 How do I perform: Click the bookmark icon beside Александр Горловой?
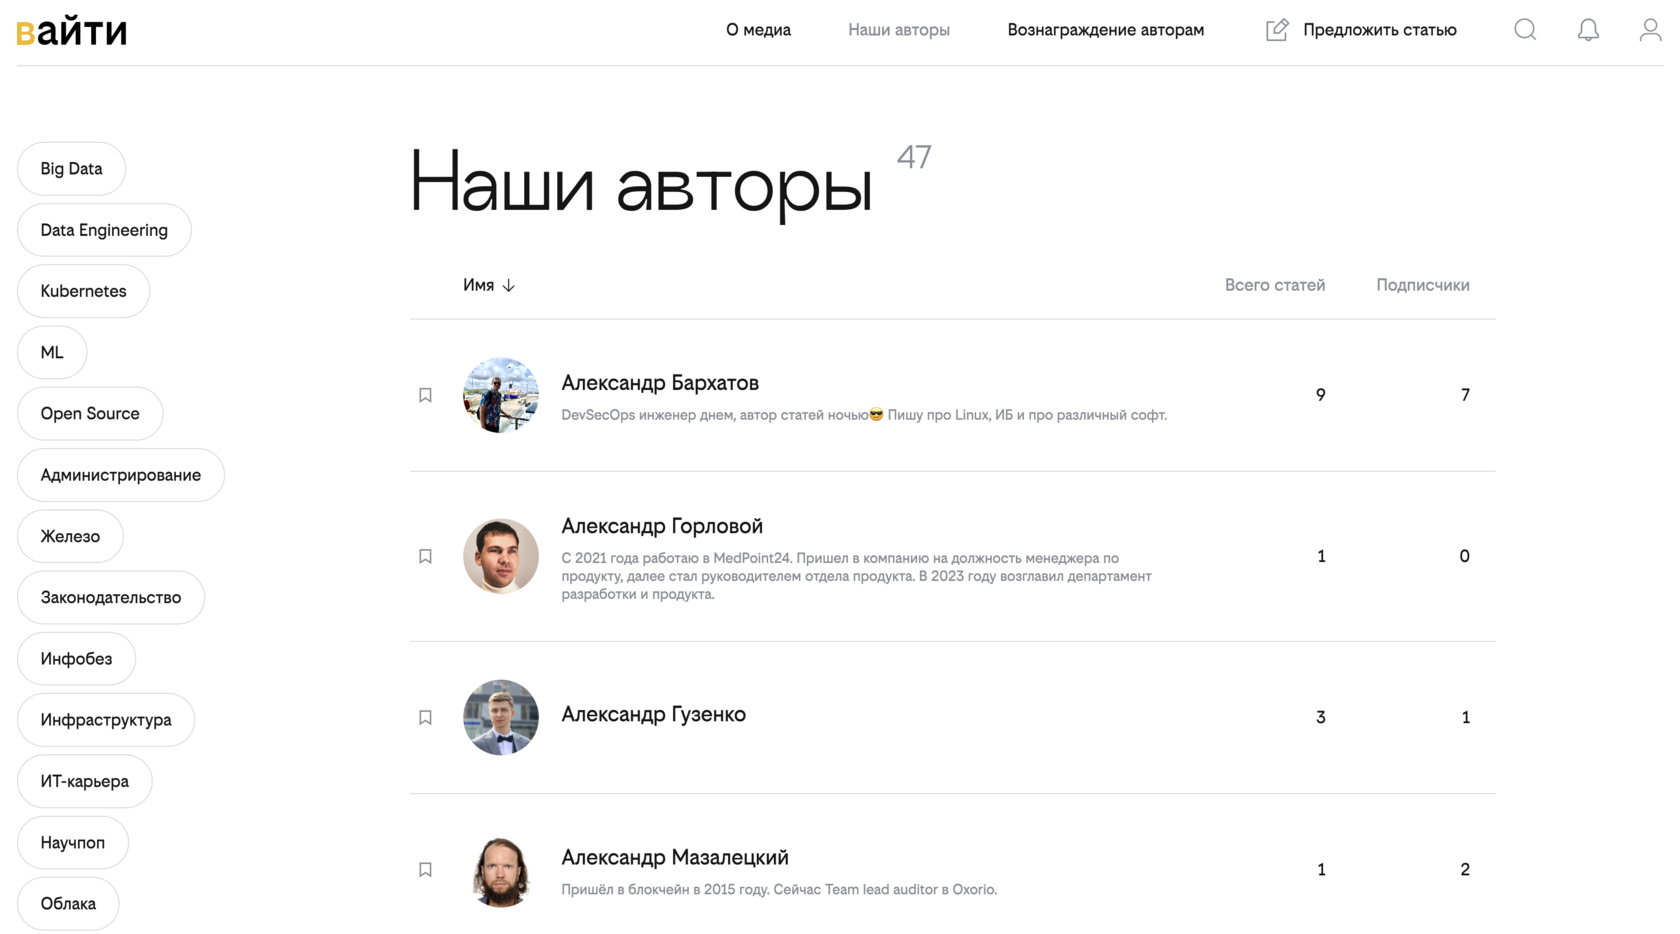(x=425, y=556)
